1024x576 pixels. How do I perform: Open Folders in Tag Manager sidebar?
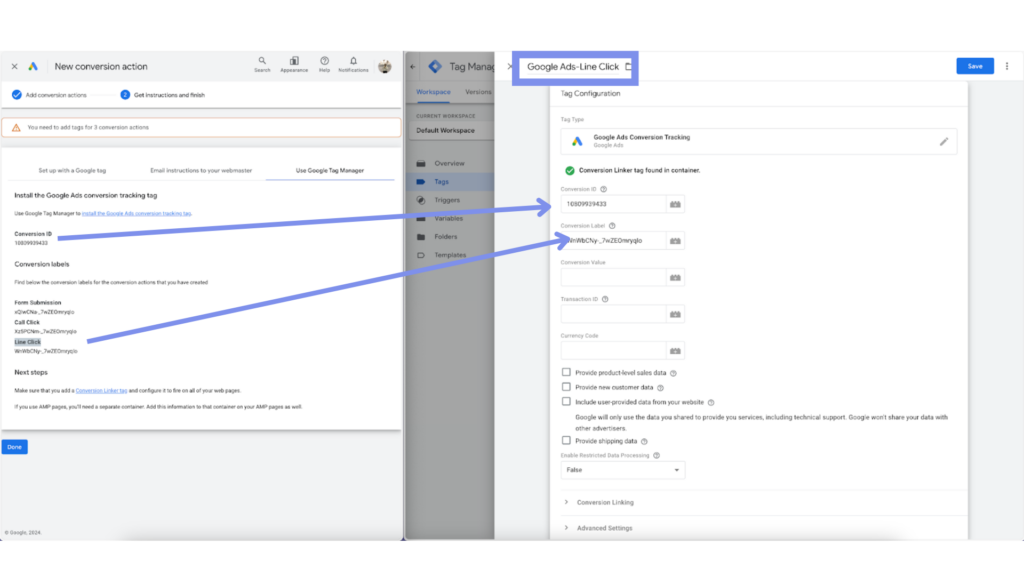[445, 236]
